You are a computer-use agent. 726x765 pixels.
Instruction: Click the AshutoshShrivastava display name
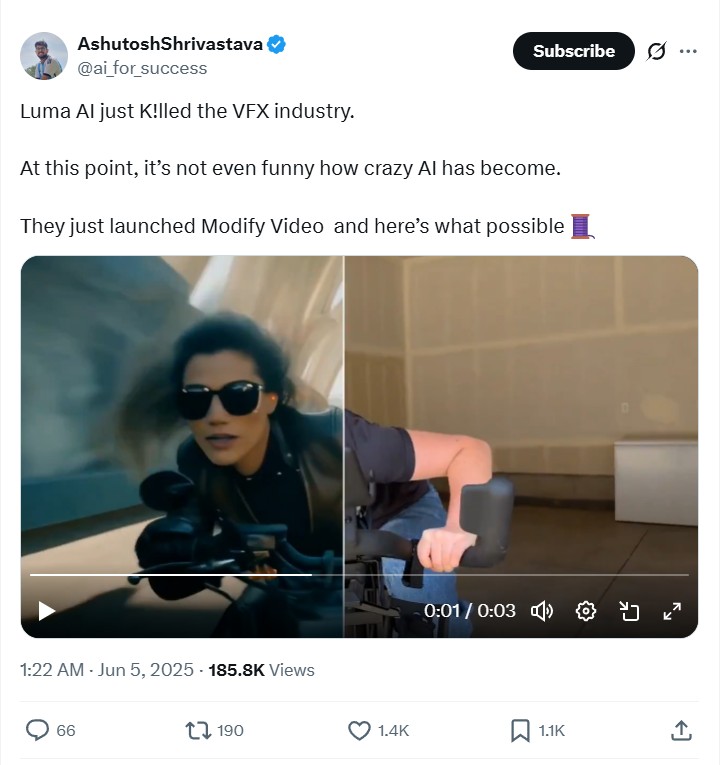point(170,44)
